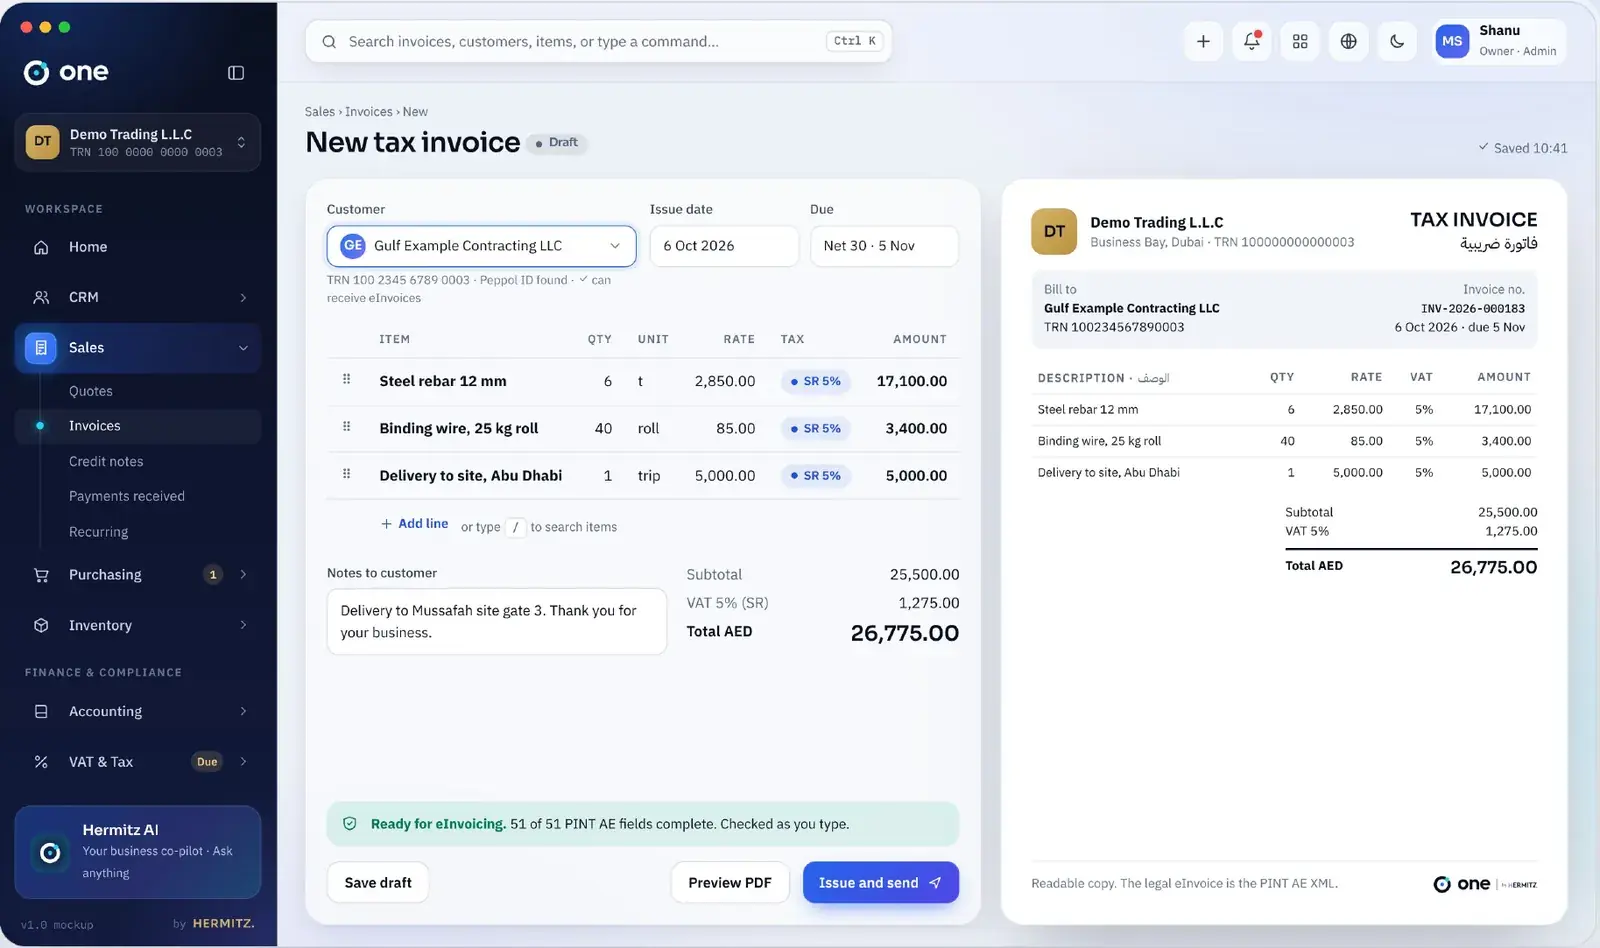Image resolution: width=1600 pixels, height=948 pixels.
Task: Focus the search invoices command field
Action: pos(598,41)
